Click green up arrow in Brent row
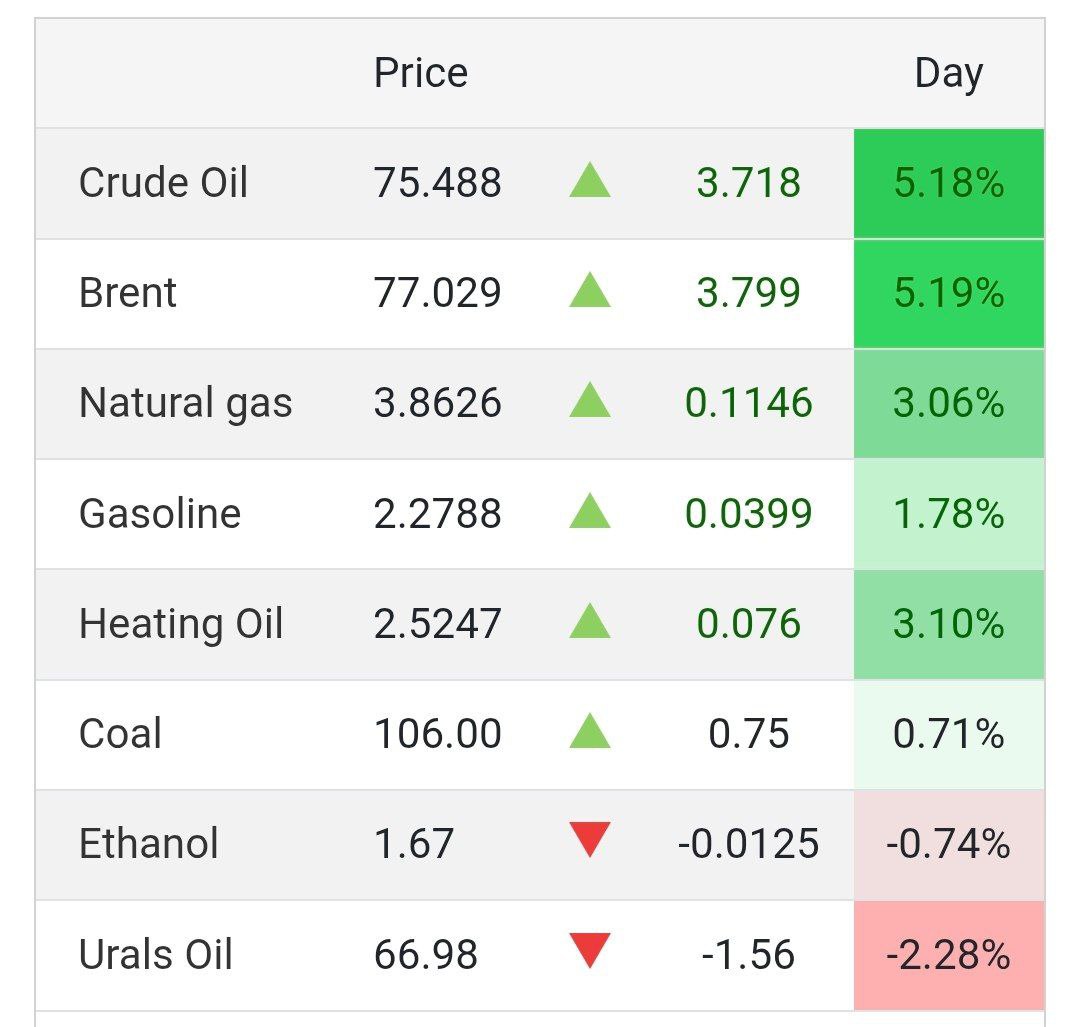 pyautogui.click(x=589, y=292)
